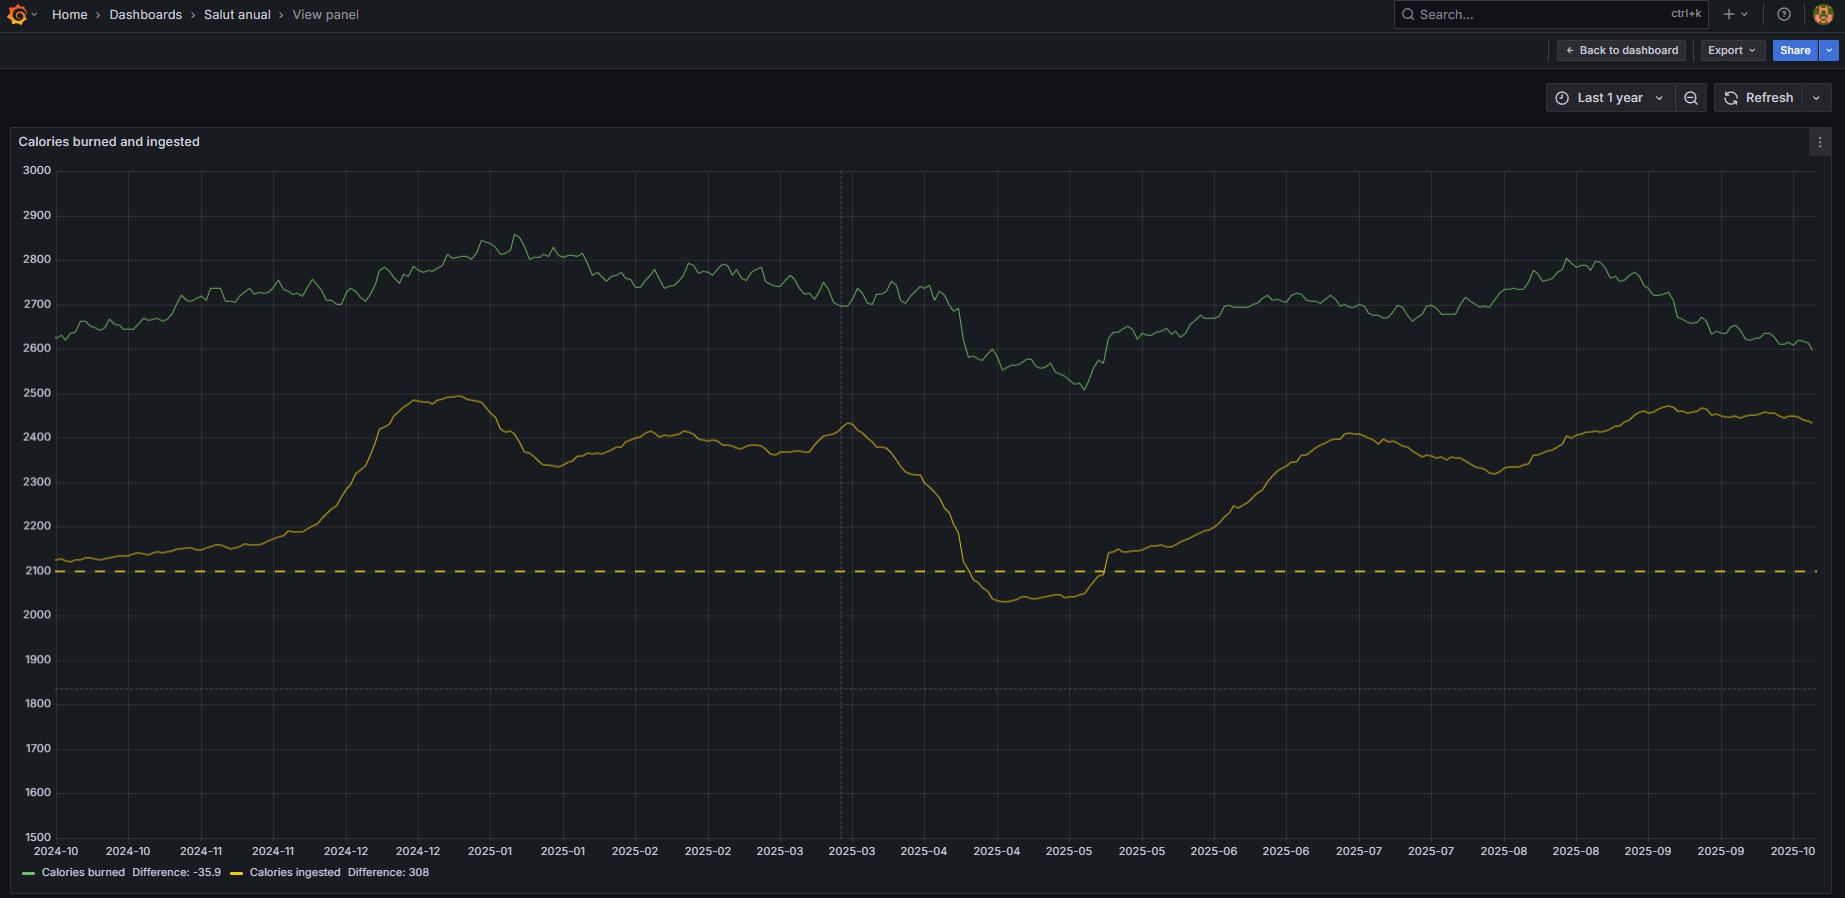The width and height of the screenshot is (1845, 898).
Task: Click Back to dashboard button
Action: click(x=1621, y=50)
